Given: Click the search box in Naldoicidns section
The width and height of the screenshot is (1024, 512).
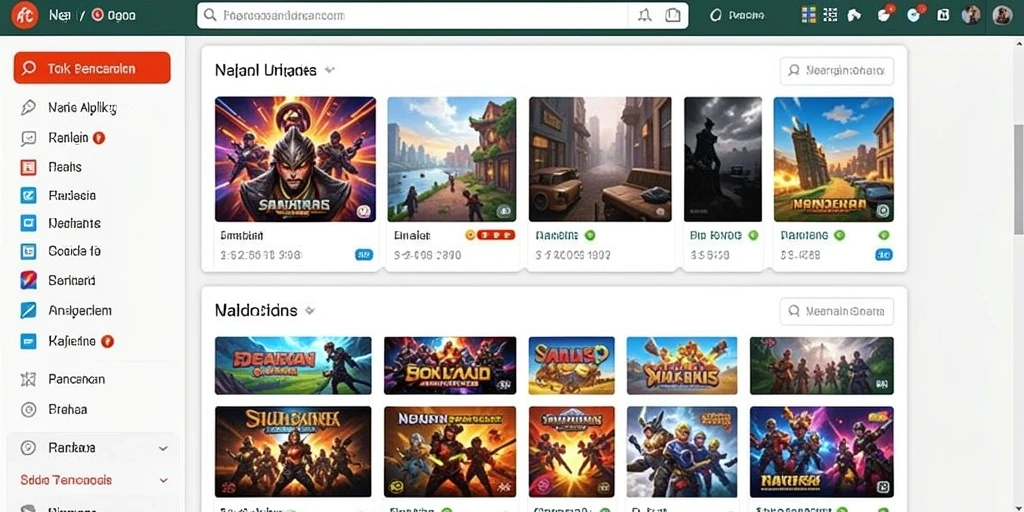Looking at the screenshot, I should click(x=837, y=312).
